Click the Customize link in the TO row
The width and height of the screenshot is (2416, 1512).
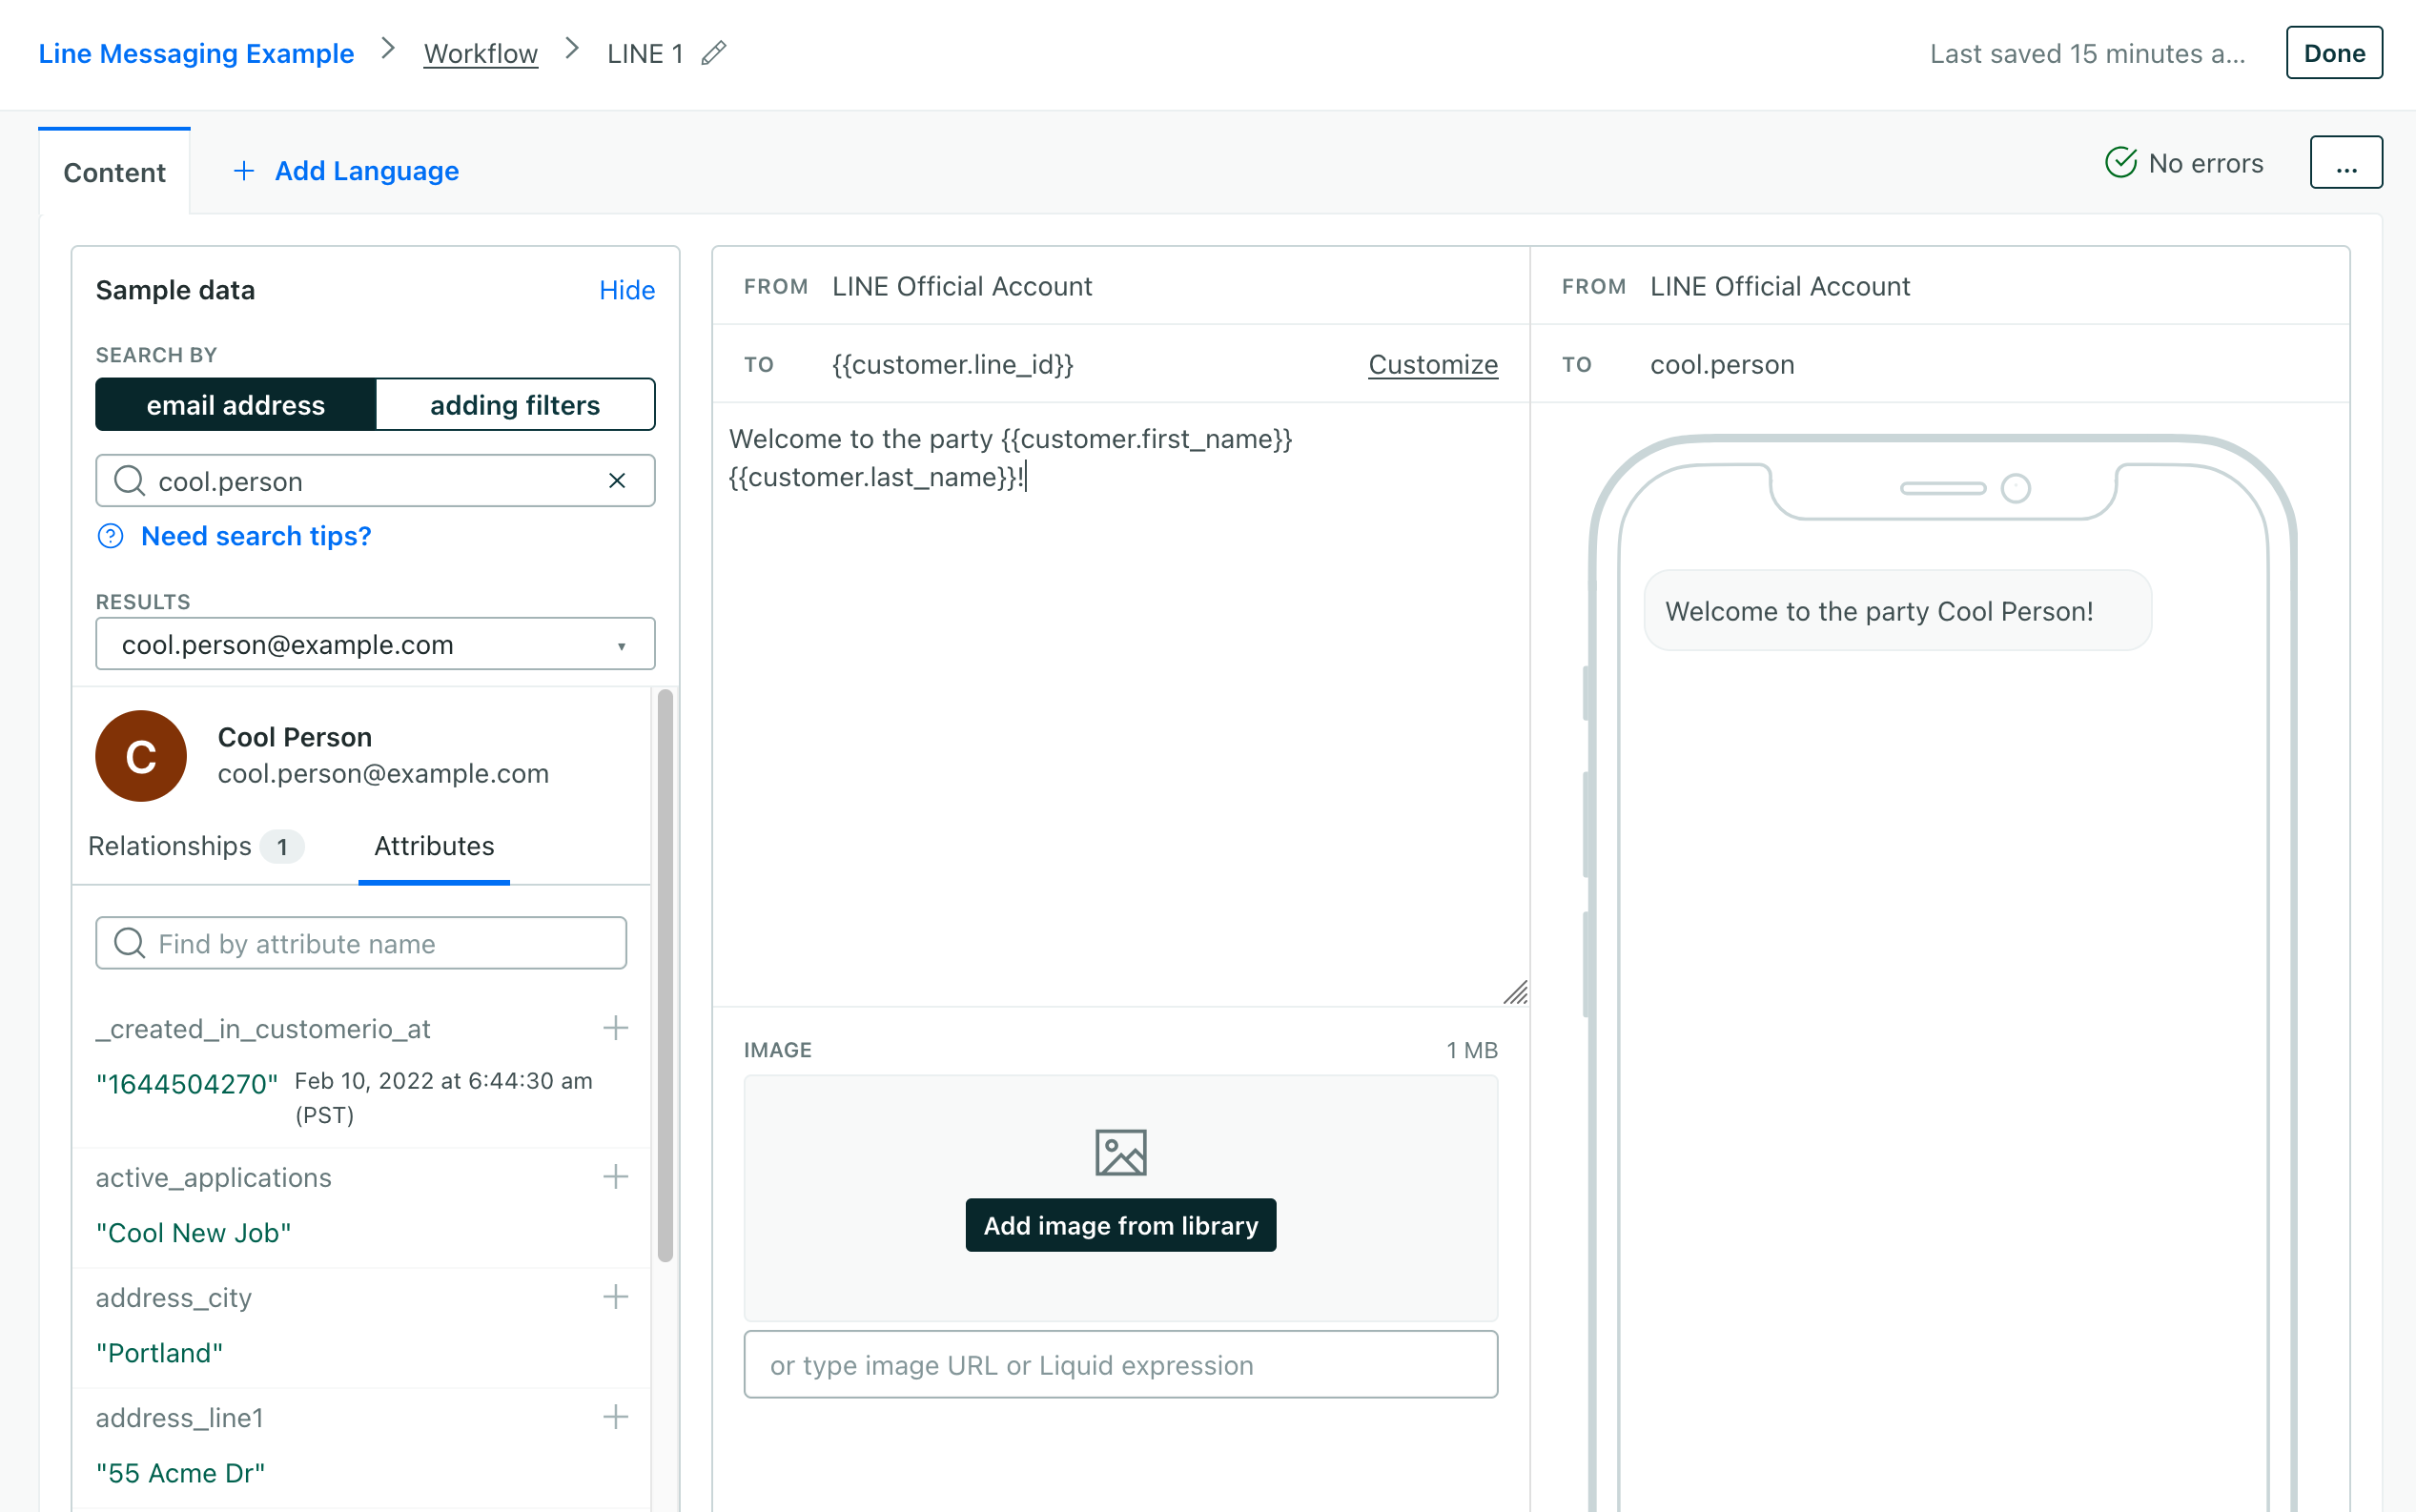(x=1432, y=365)
